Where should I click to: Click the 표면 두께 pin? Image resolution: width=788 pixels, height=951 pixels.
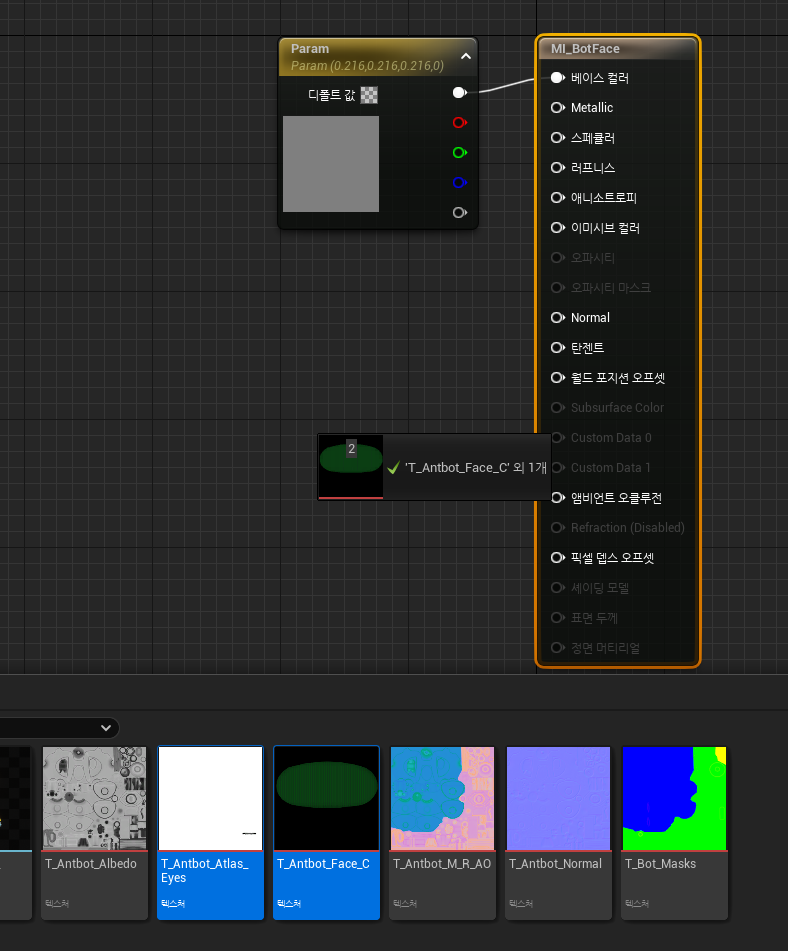tap(557, 617)
